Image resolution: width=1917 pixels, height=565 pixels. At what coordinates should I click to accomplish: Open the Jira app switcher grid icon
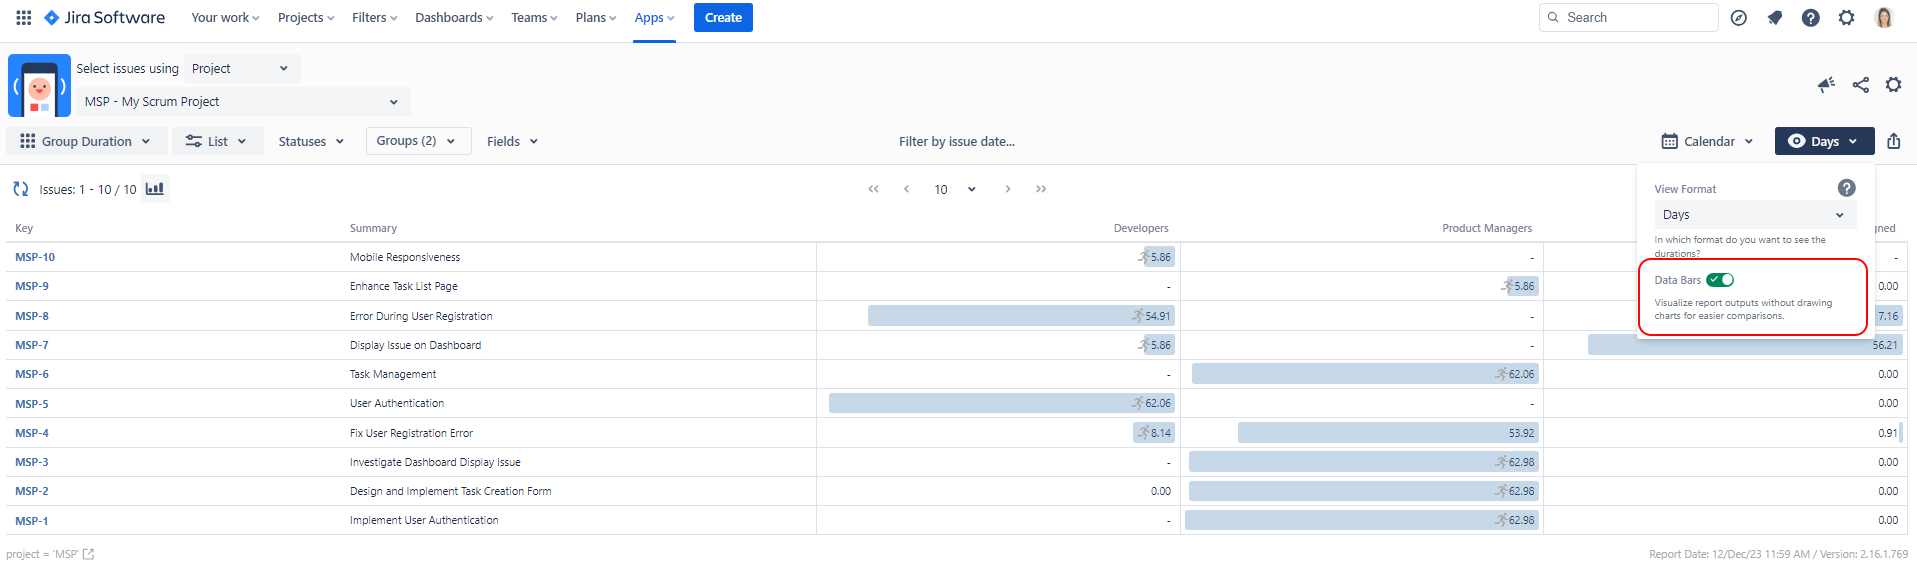click(23, 18)
